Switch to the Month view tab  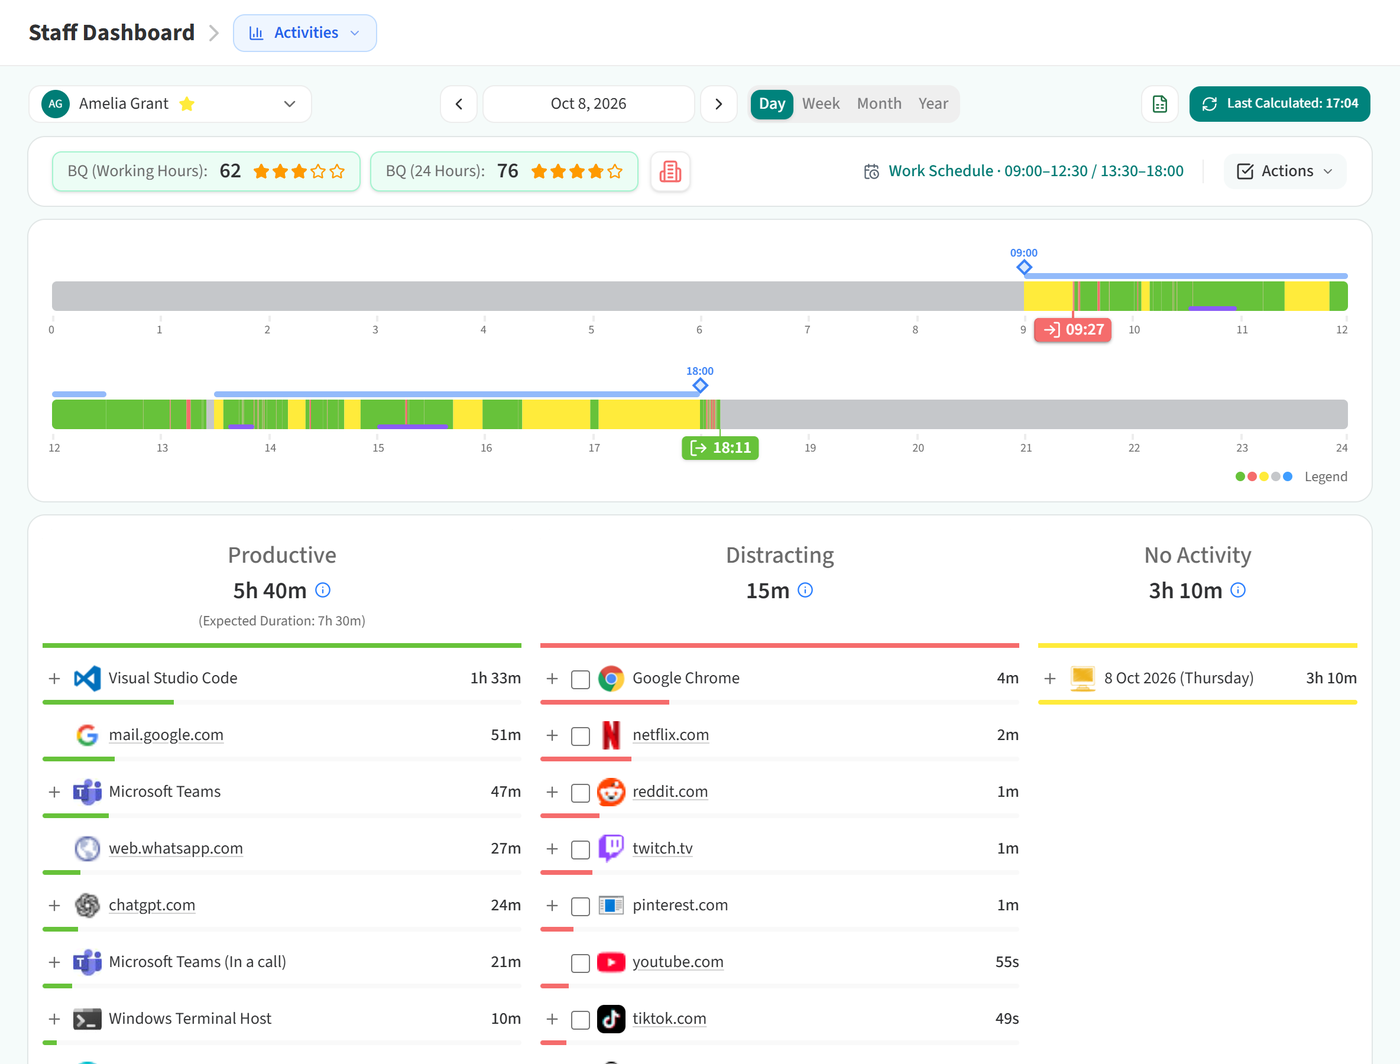(879, 104)
